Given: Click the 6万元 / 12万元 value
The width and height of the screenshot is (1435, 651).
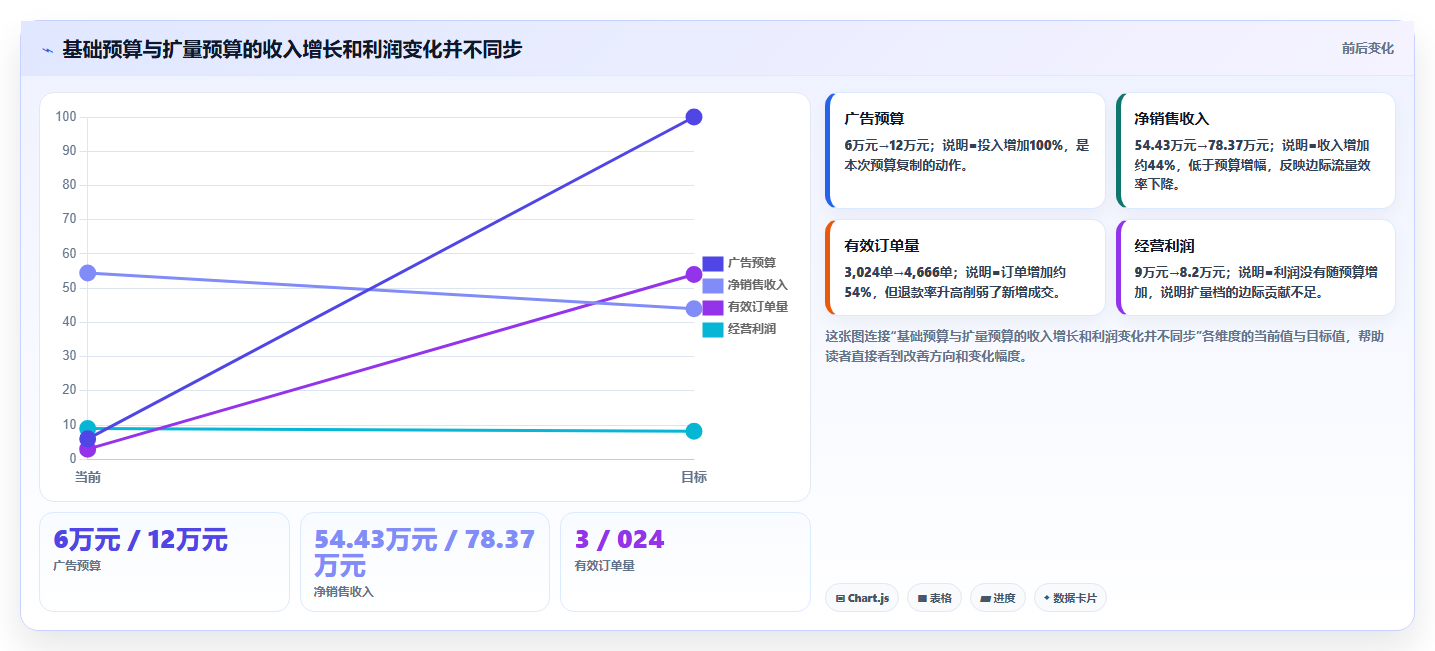Looking at the screenshot, I should [140, 540].
